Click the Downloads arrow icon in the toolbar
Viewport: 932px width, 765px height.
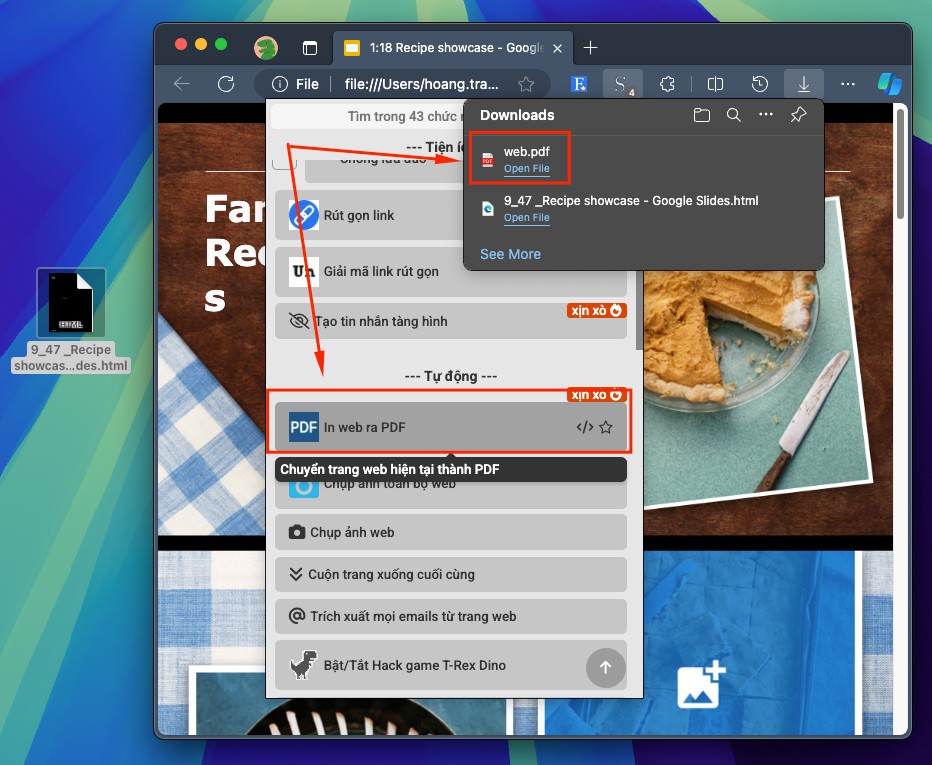tap(804, 84)
